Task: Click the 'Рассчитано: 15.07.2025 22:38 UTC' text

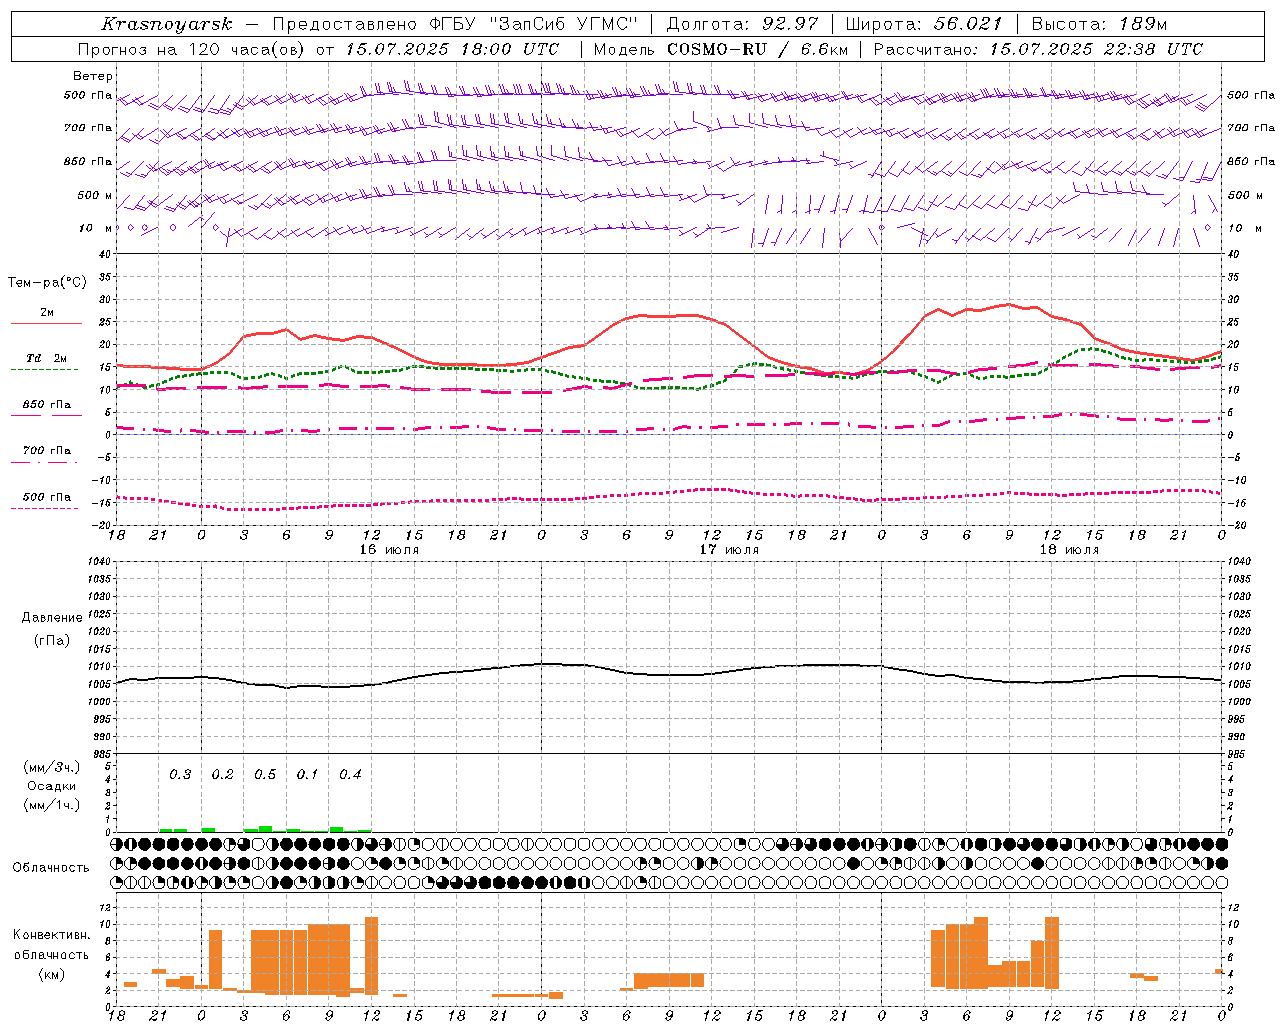Action: [1038, 49]
